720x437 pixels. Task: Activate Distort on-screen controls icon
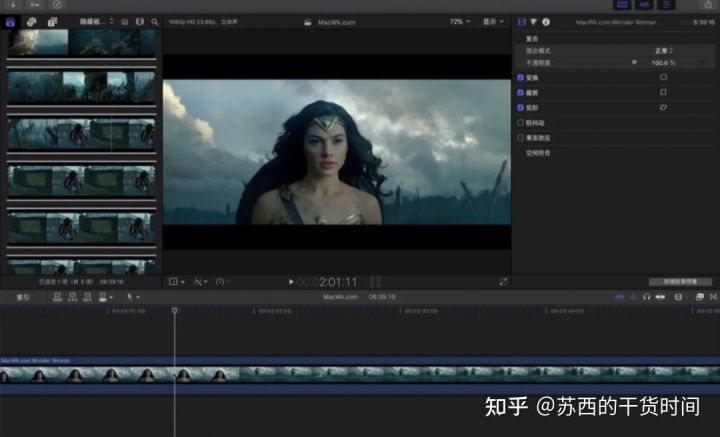(x=664, y=107)
